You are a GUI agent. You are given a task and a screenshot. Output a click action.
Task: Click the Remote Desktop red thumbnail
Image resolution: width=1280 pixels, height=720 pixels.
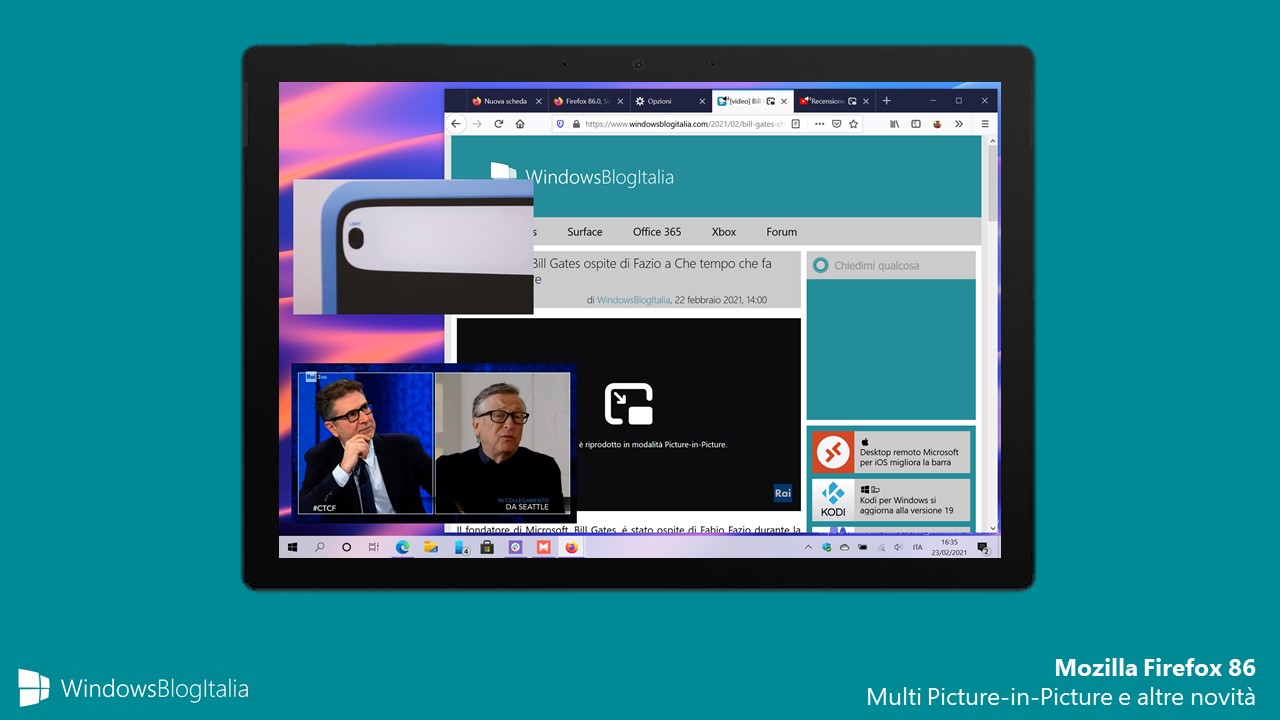[x=833, y=452]
